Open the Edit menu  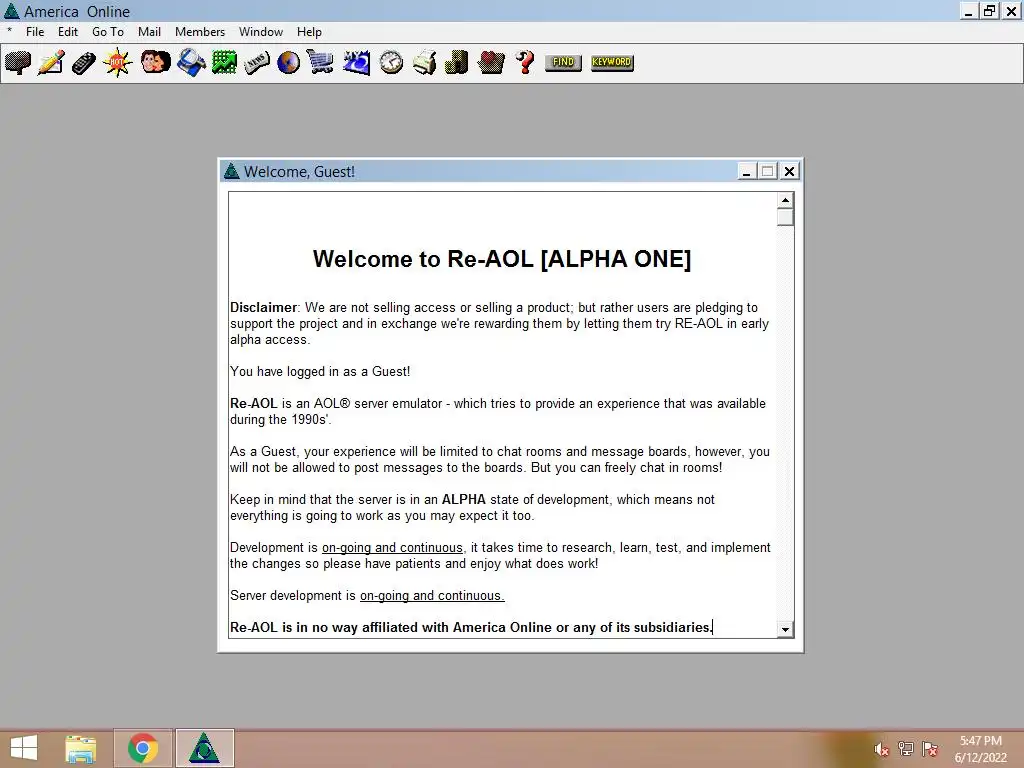pos(67,32)
